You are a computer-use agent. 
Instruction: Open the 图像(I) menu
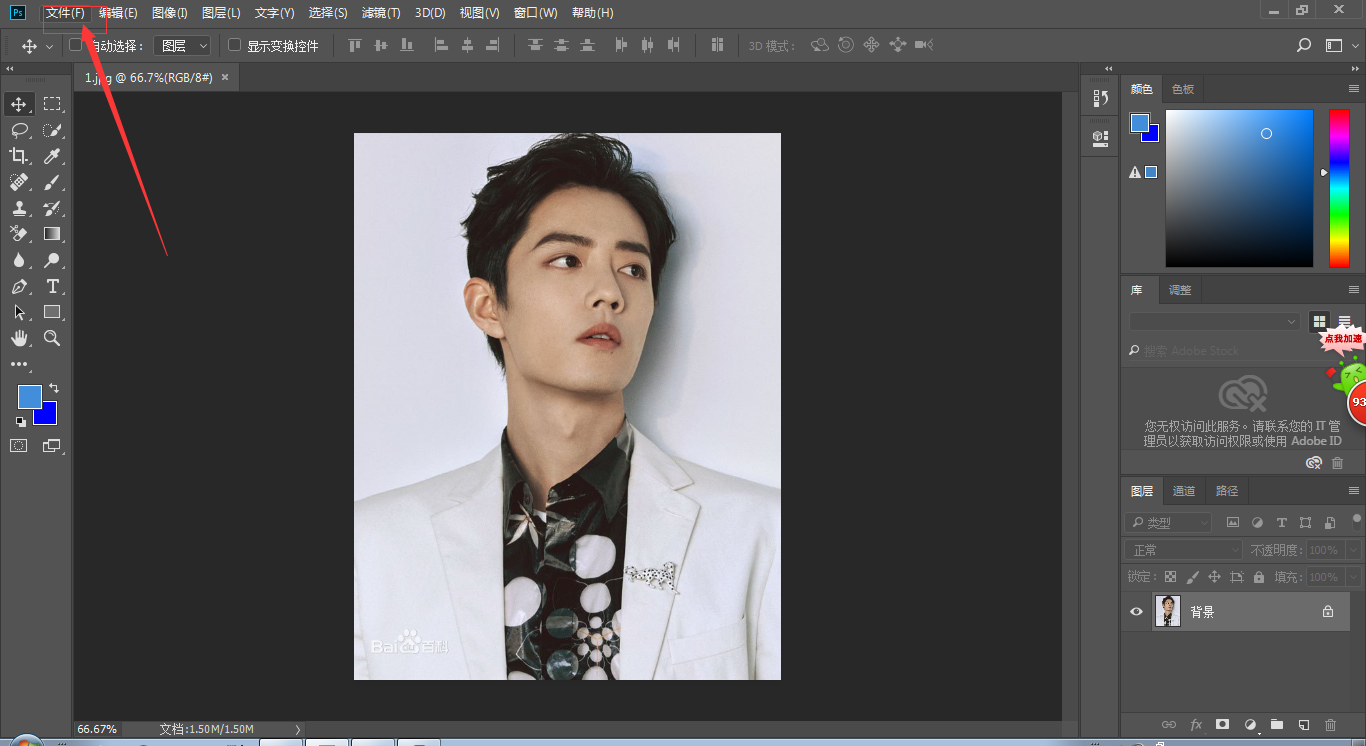tap(170, 13)
